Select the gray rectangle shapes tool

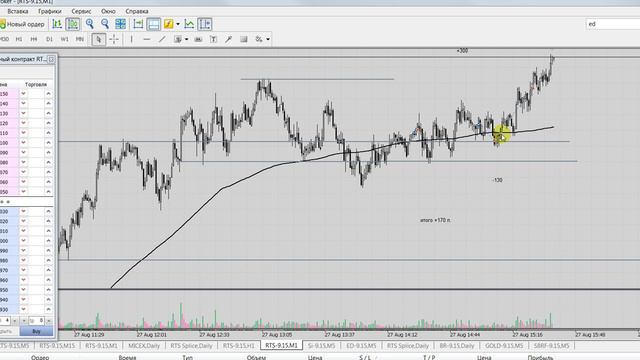[244, 39]
